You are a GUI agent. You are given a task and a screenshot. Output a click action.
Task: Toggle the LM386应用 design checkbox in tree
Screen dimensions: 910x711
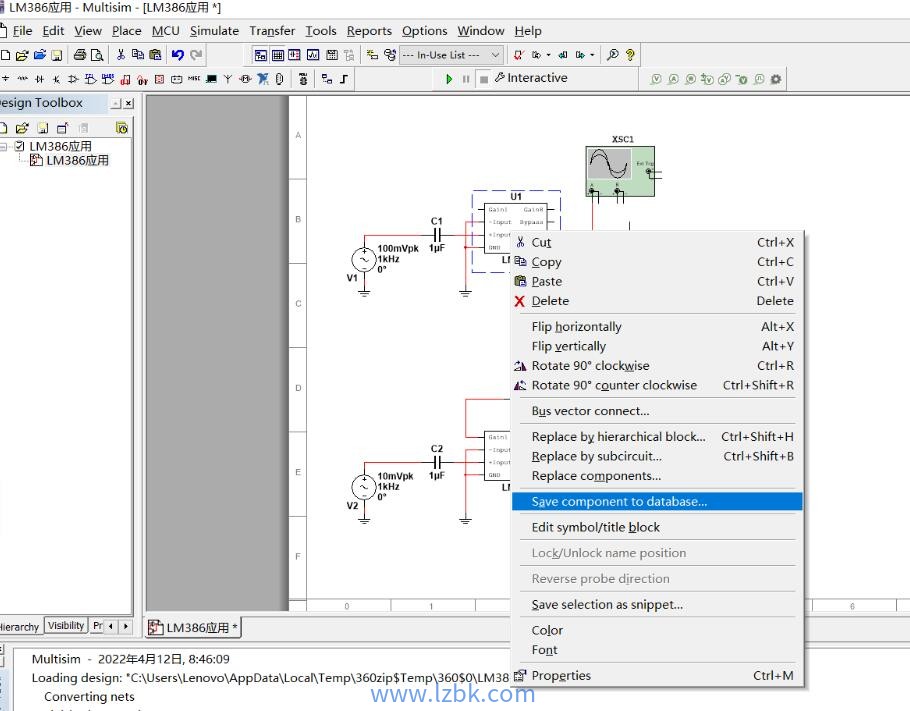(x=20, y=146)
